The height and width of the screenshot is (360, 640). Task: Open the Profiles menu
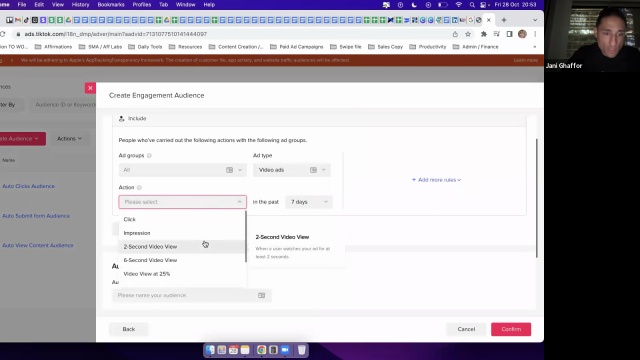click(142, 4)
